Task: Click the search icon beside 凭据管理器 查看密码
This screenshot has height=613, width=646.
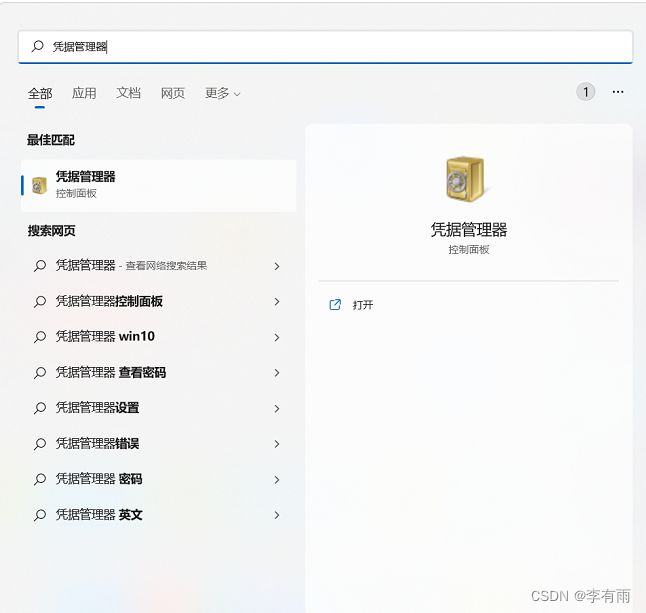Action: point(40,372)
